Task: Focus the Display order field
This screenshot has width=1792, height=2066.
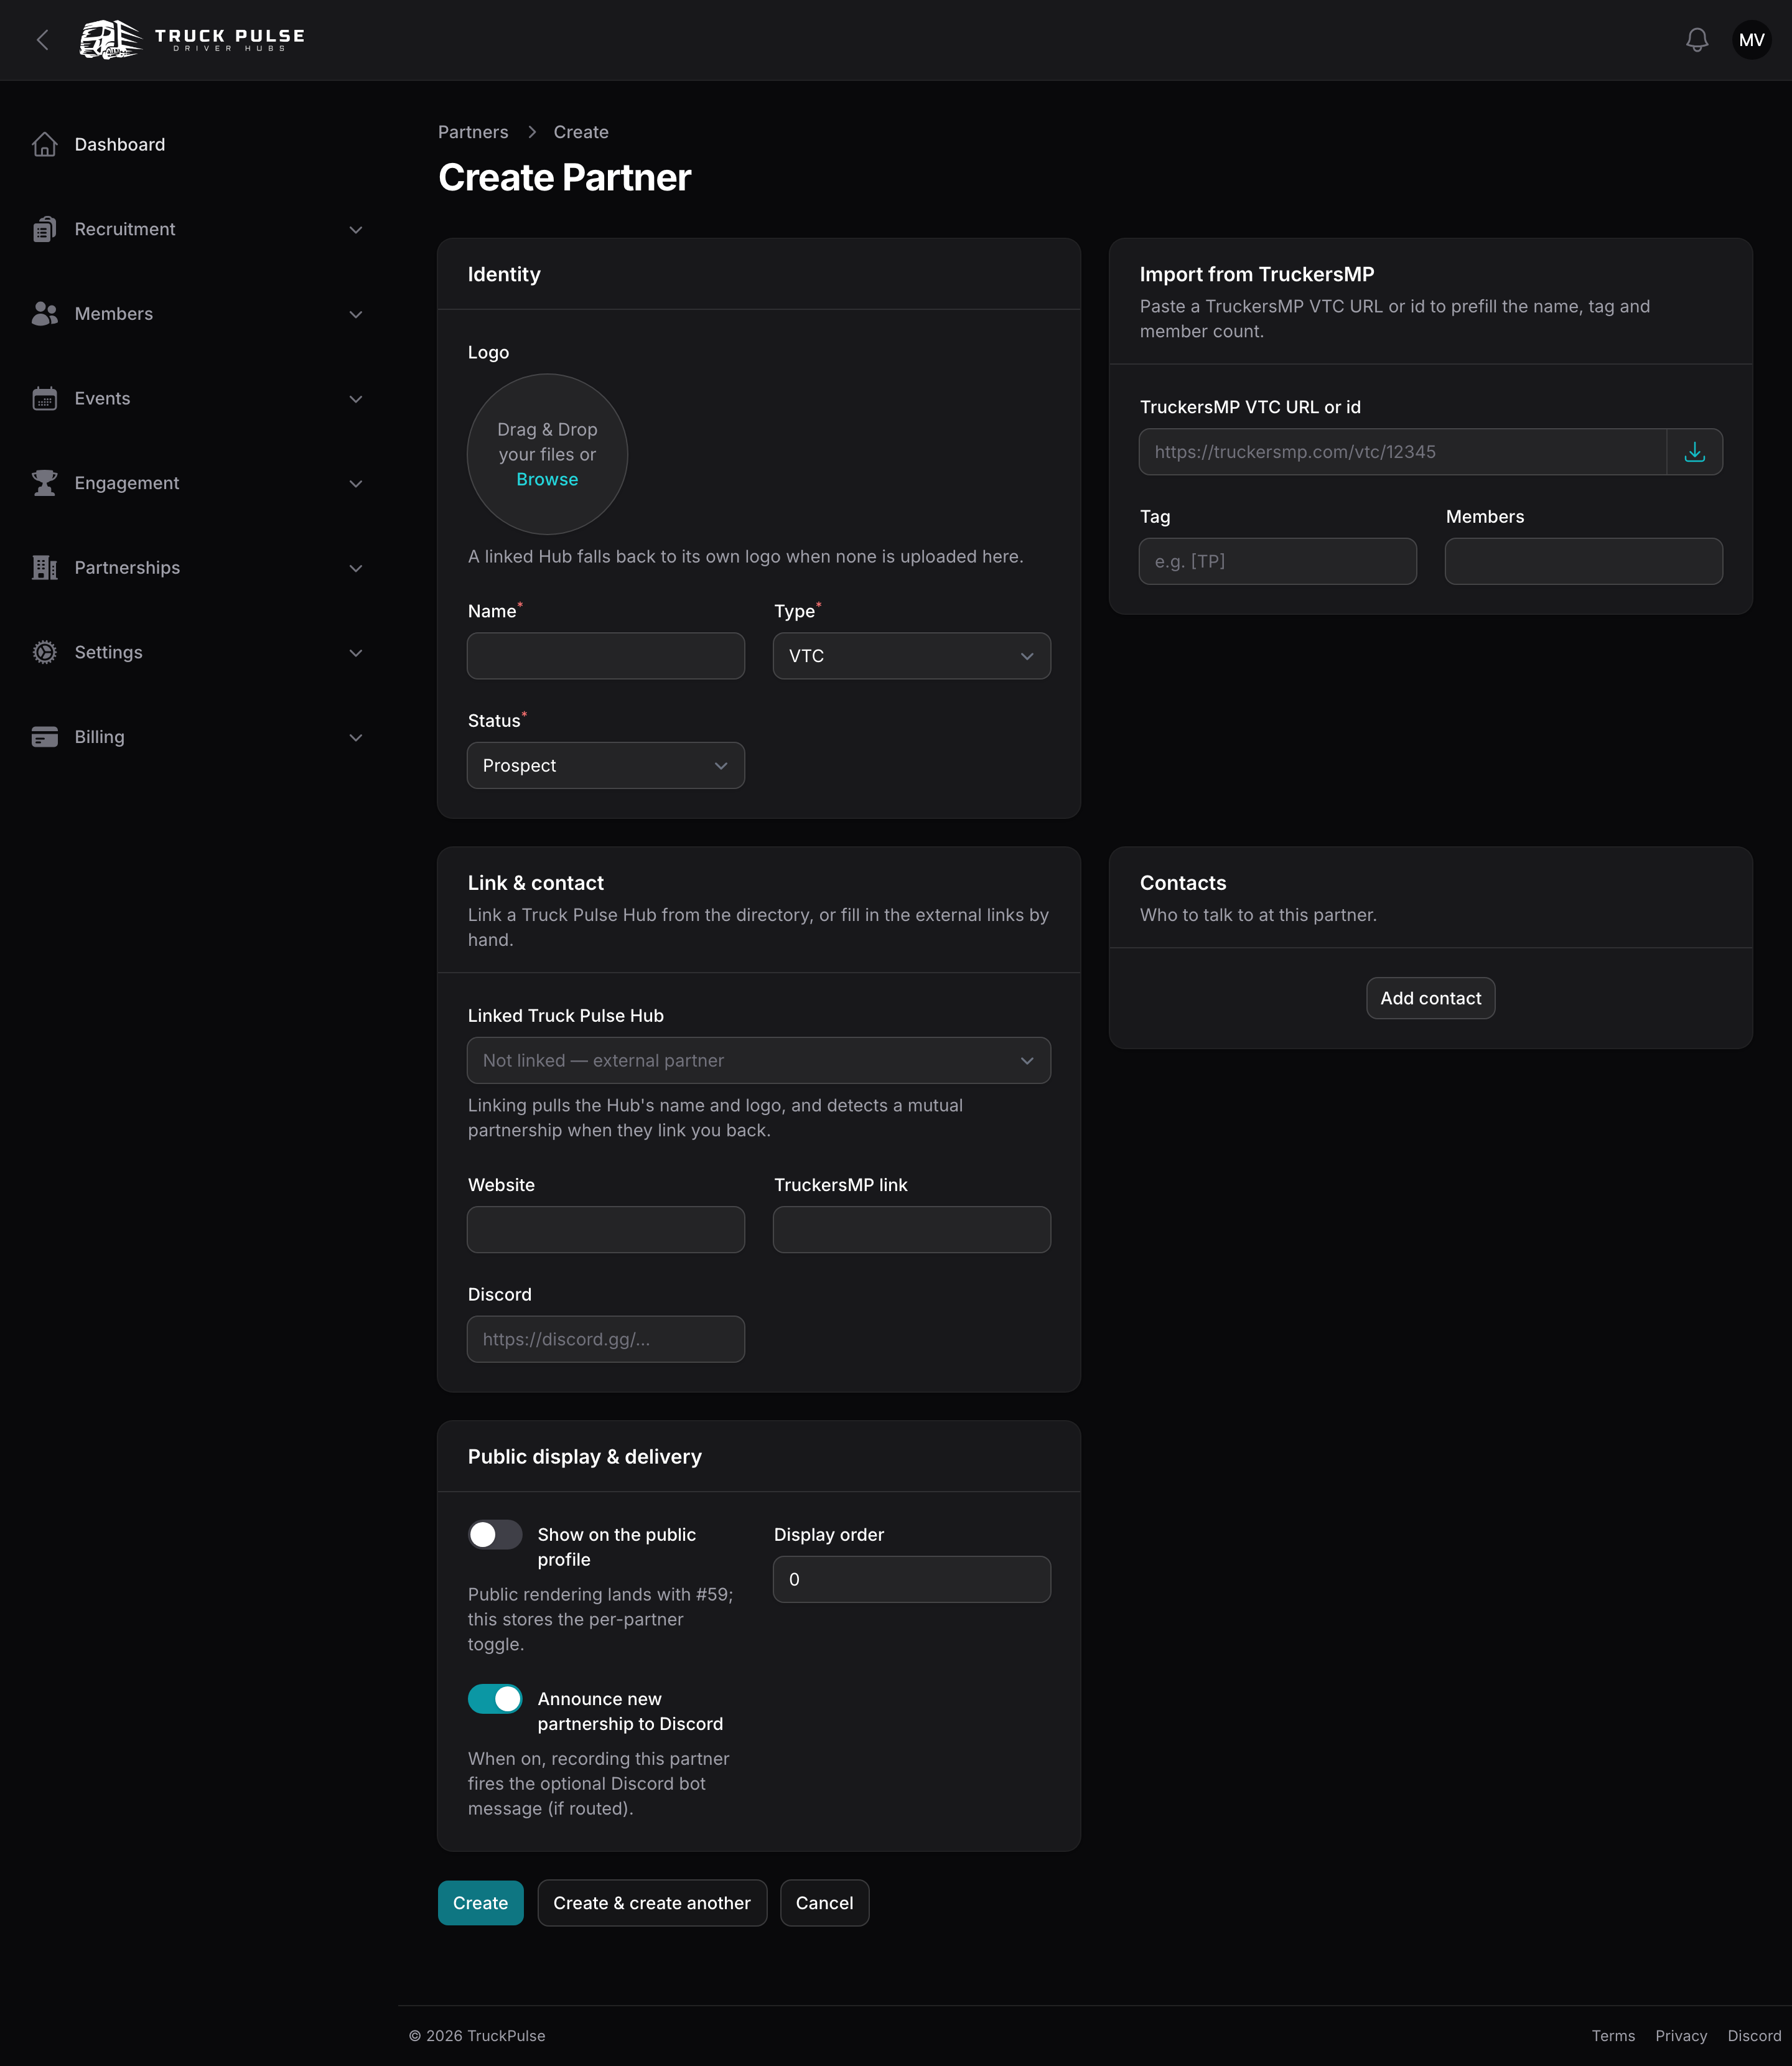Action: tap(911, 1579)
